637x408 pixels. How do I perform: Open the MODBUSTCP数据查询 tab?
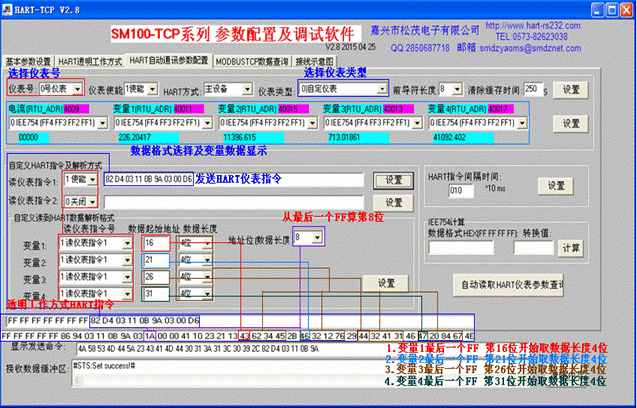[252, 62]
